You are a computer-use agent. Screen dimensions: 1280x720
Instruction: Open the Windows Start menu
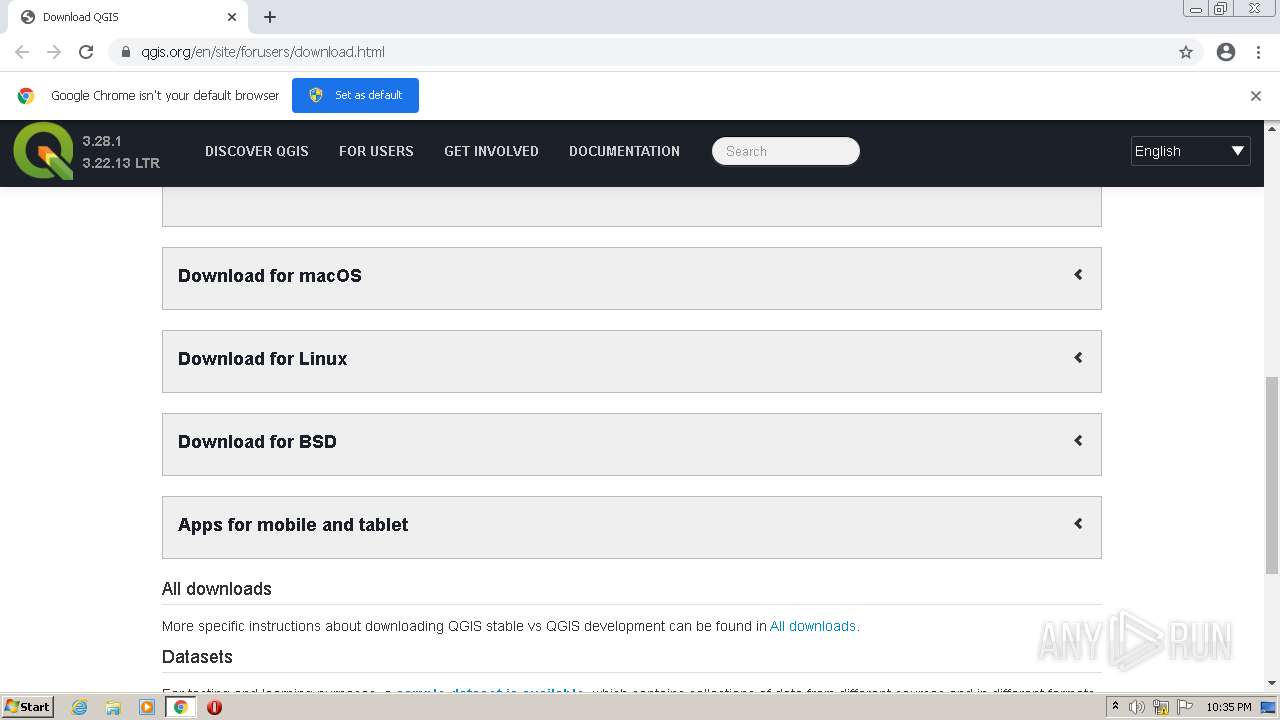coord(28,707)
